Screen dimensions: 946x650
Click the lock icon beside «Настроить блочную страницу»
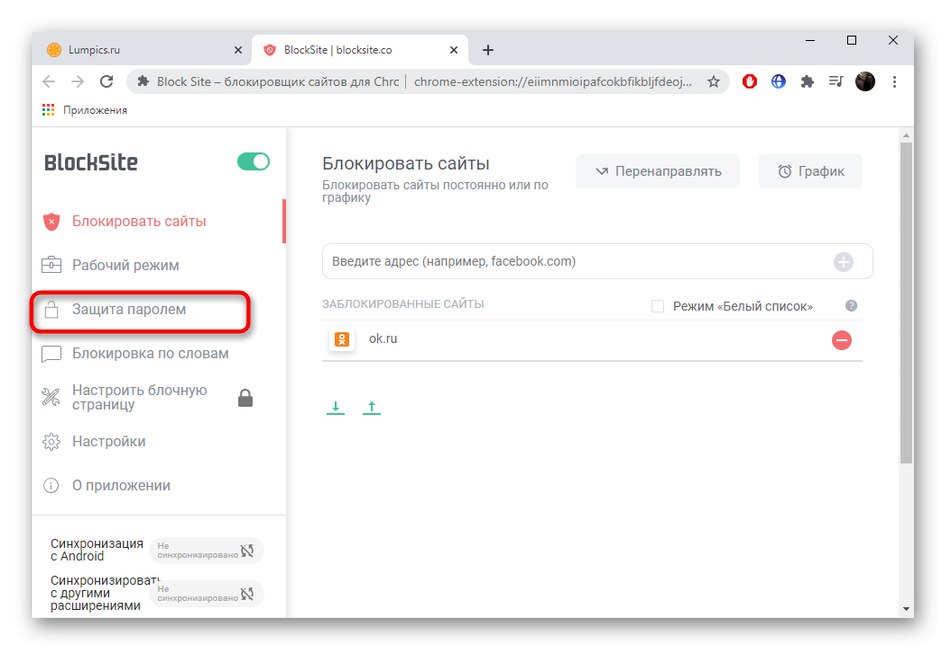click(x=245, y=397)
